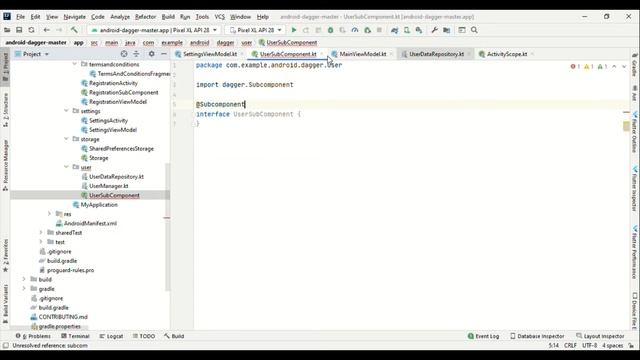The image size is (640, 360).
Task: Open the SDK Manager icon
Action: click(x=419, y=30)
